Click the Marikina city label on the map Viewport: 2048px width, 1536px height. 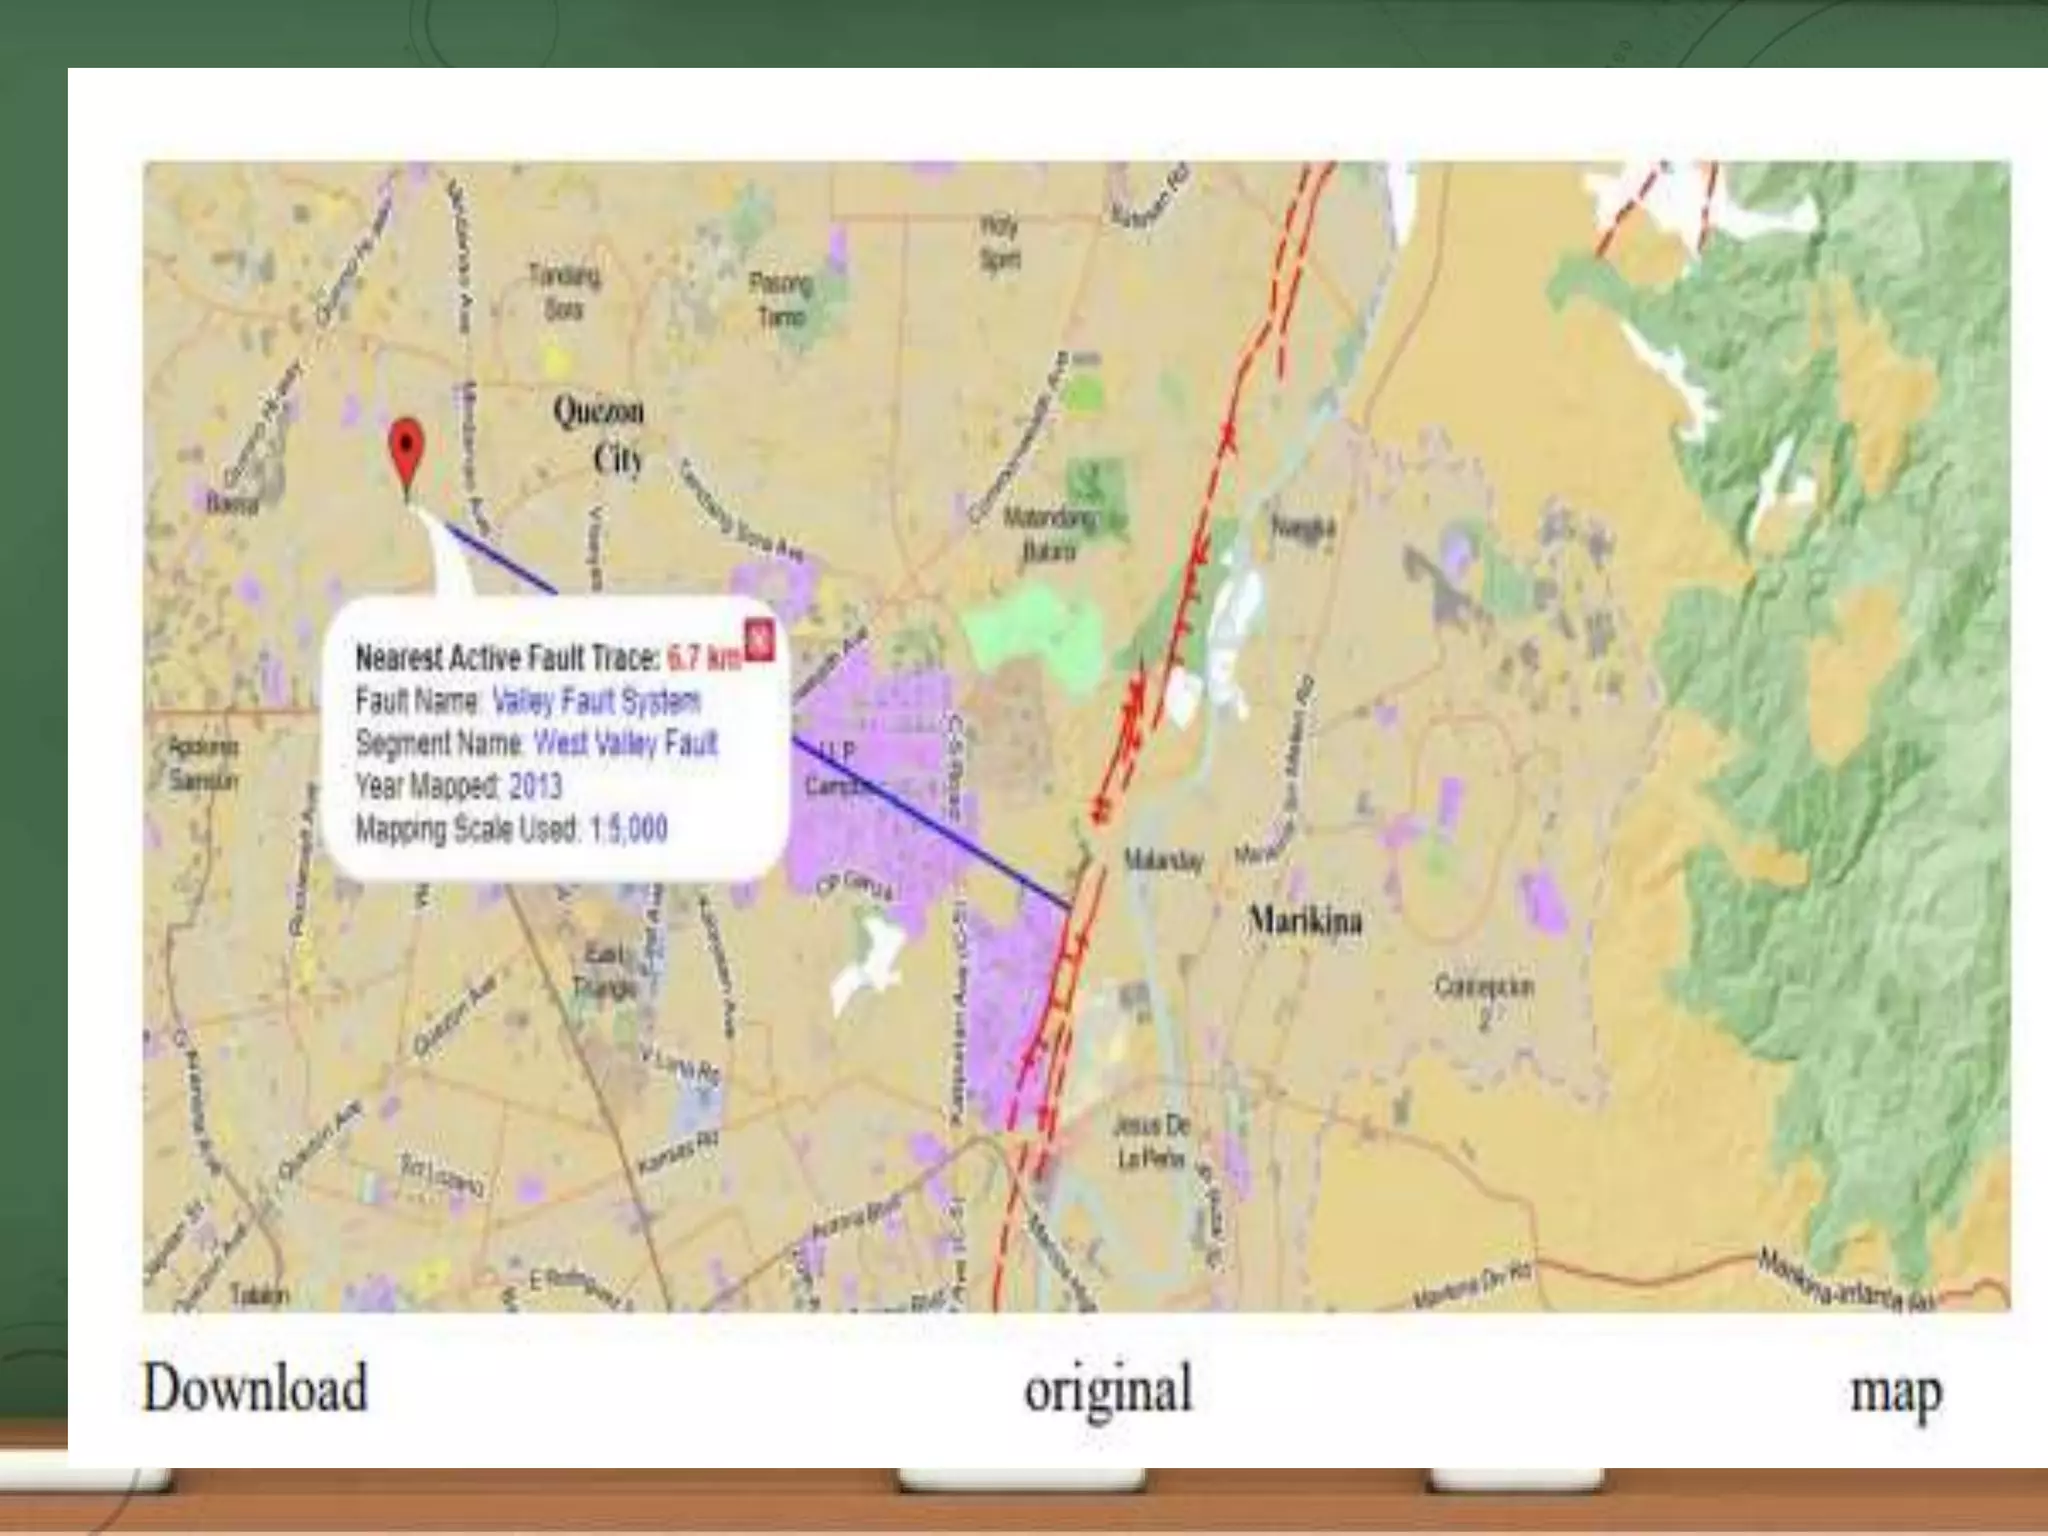1306,920
